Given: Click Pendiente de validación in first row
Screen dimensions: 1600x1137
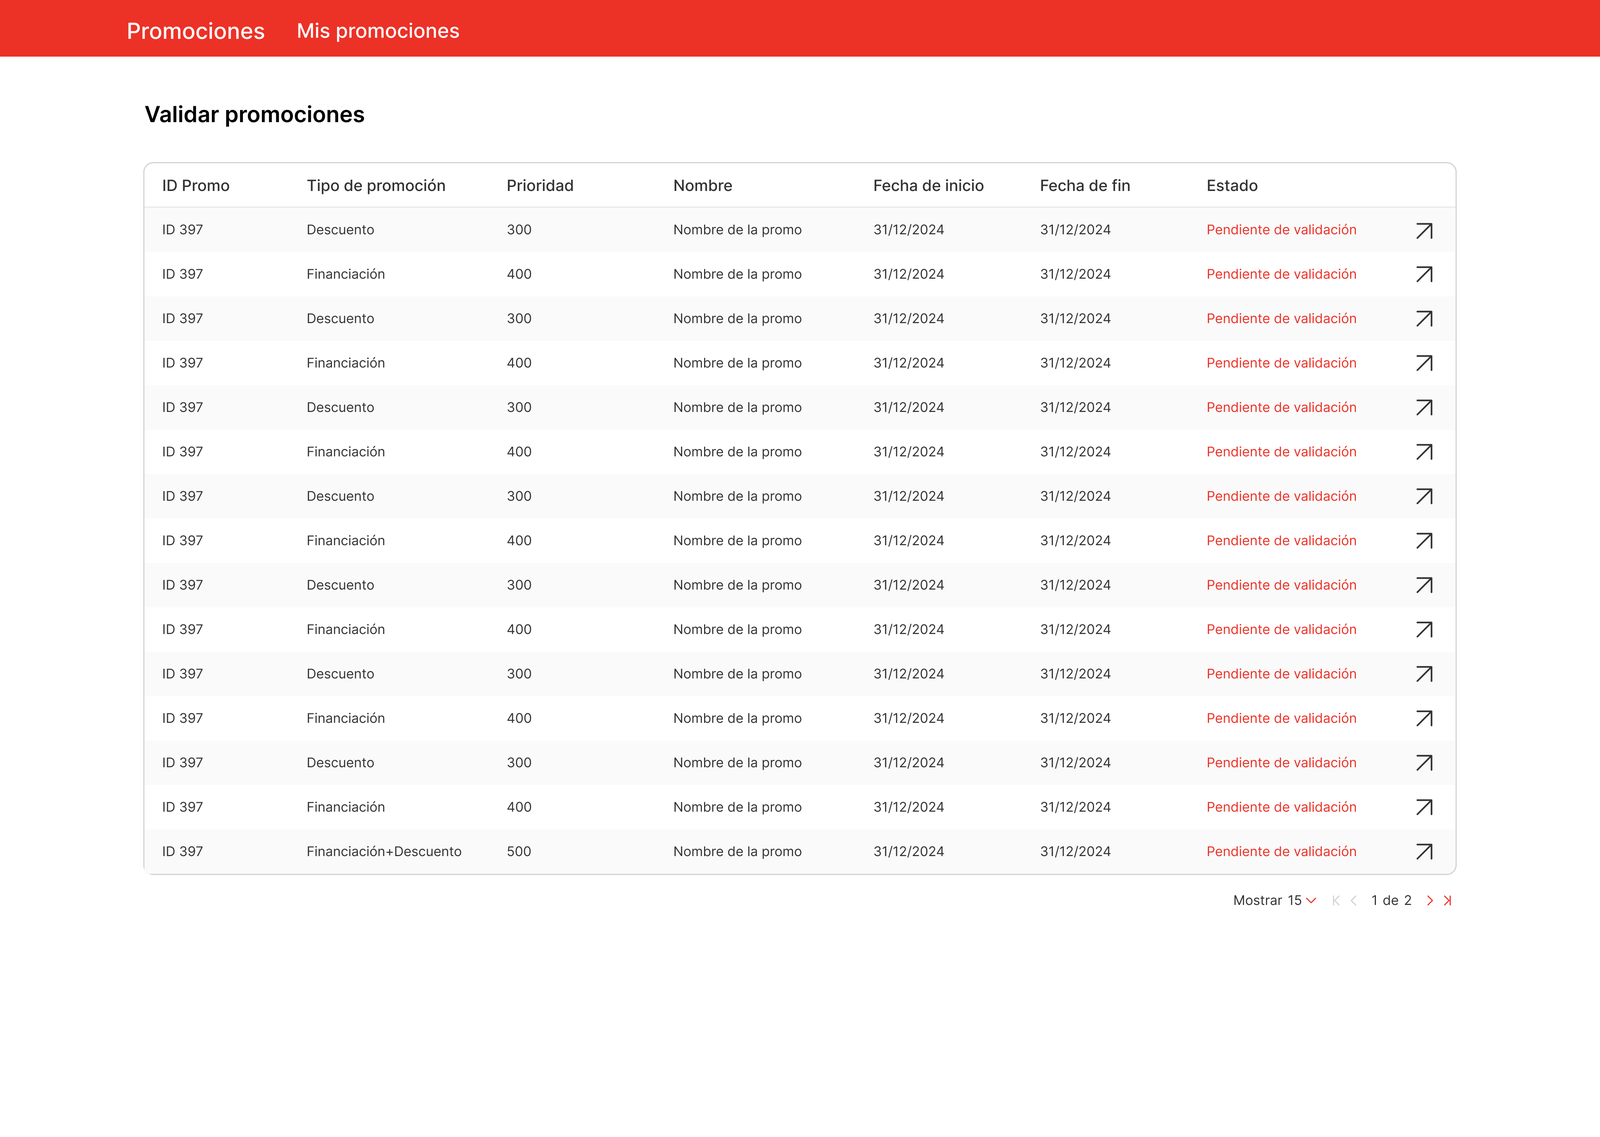Looking at the screenshot, I should point(1281,230).
